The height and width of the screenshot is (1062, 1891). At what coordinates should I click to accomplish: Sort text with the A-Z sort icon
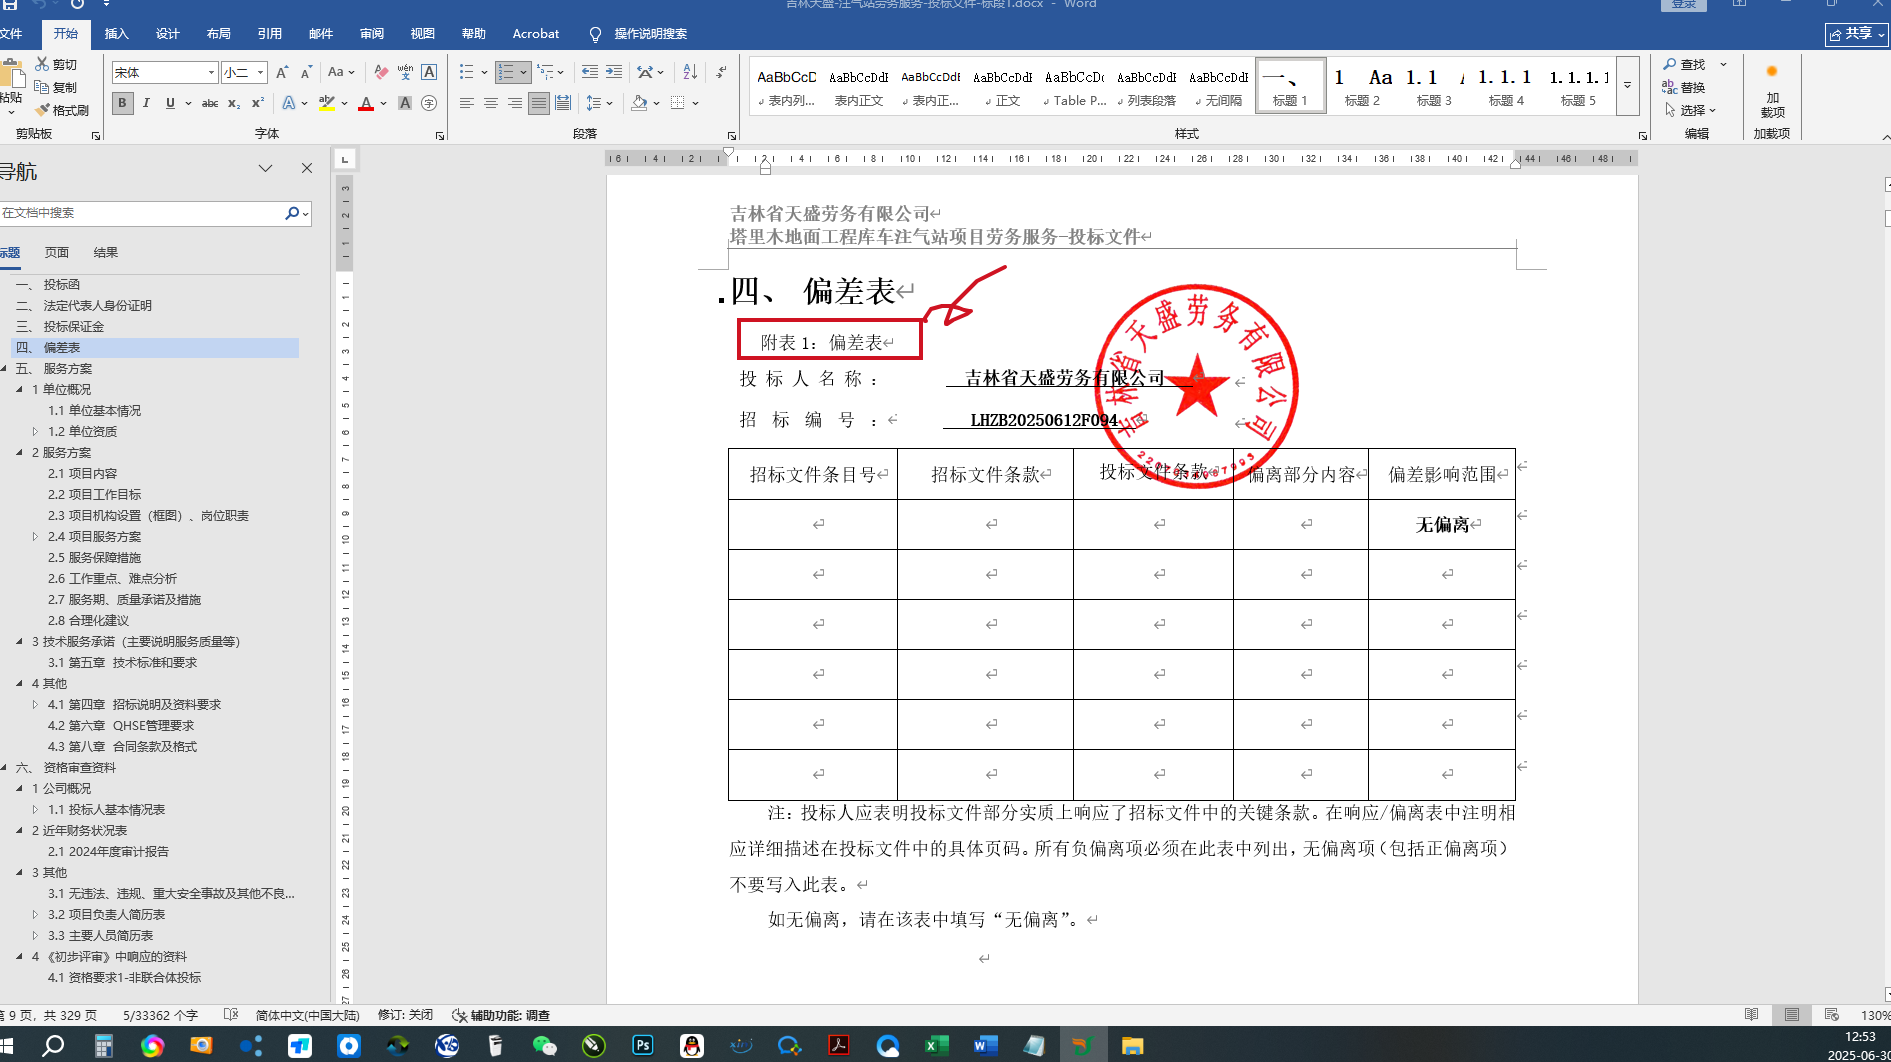(690, 72)
